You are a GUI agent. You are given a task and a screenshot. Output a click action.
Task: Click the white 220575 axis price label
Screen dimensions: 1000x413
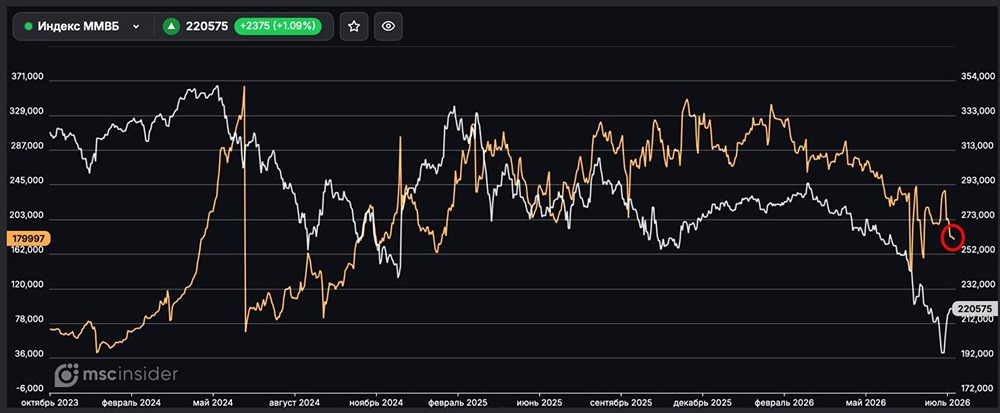click(x=974, y=308)
